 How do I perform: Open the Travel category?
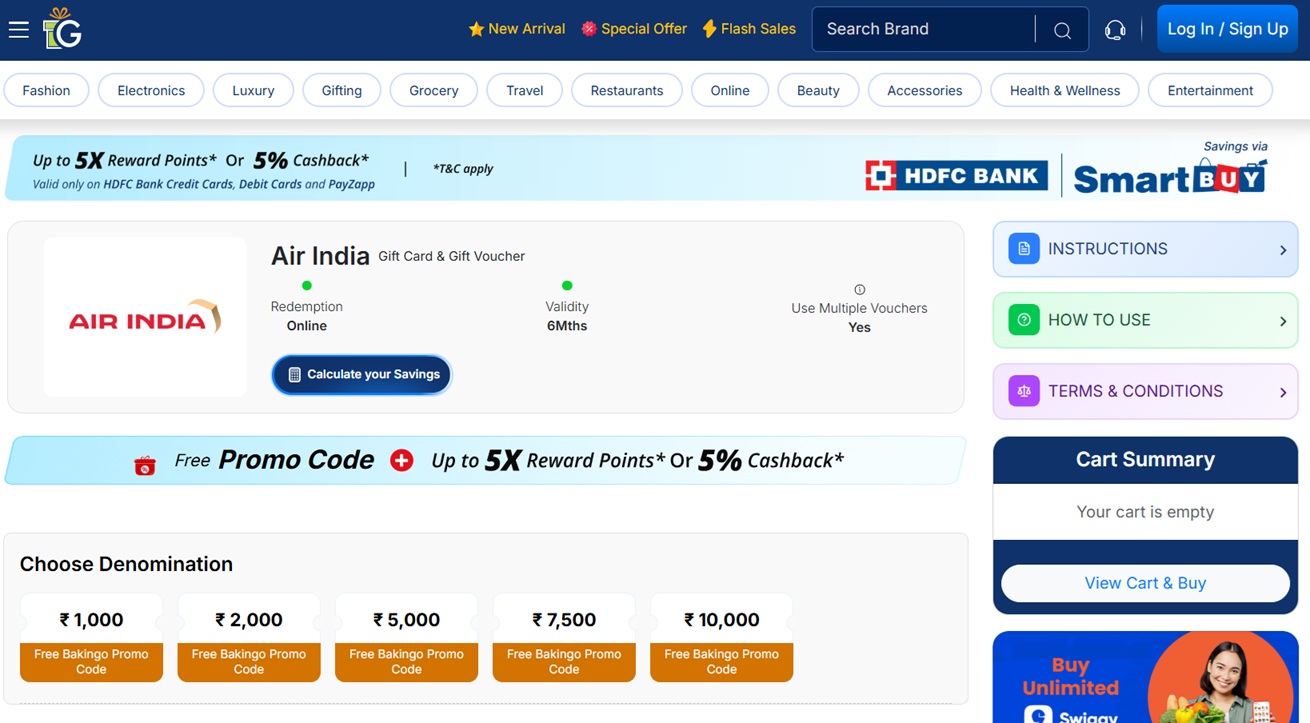click(x=525, y=90)
